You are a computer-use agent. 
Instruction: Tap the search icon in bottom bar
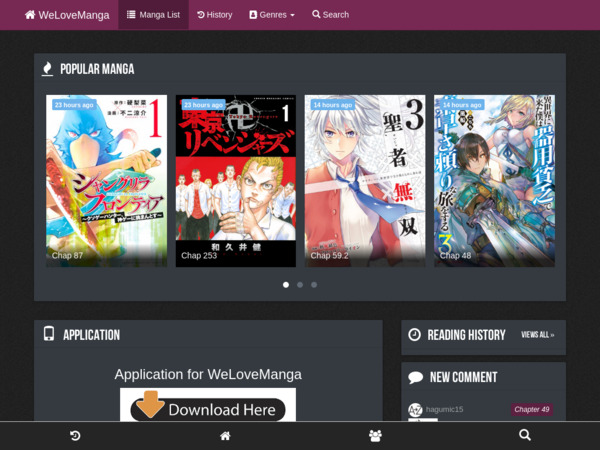tap(525, 435)
